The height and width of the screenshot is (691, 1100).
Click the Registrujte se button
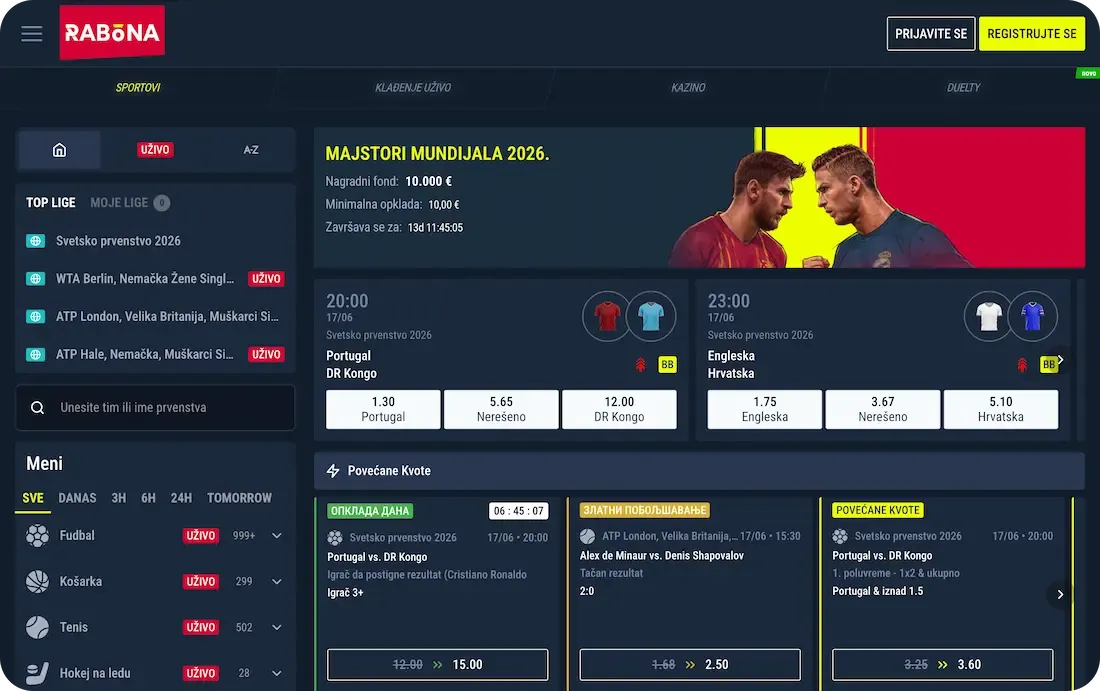pyautogui.click(x=1031, y=34)
